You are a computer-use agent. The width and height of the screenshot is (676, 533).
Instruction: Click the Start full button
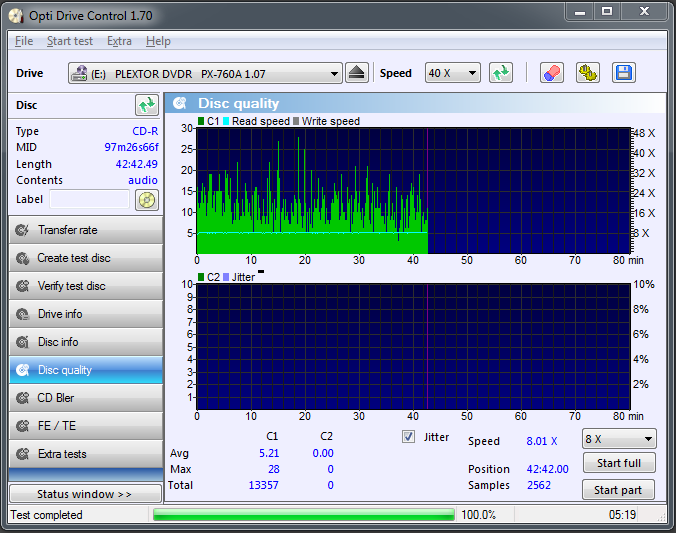point(619,463)
